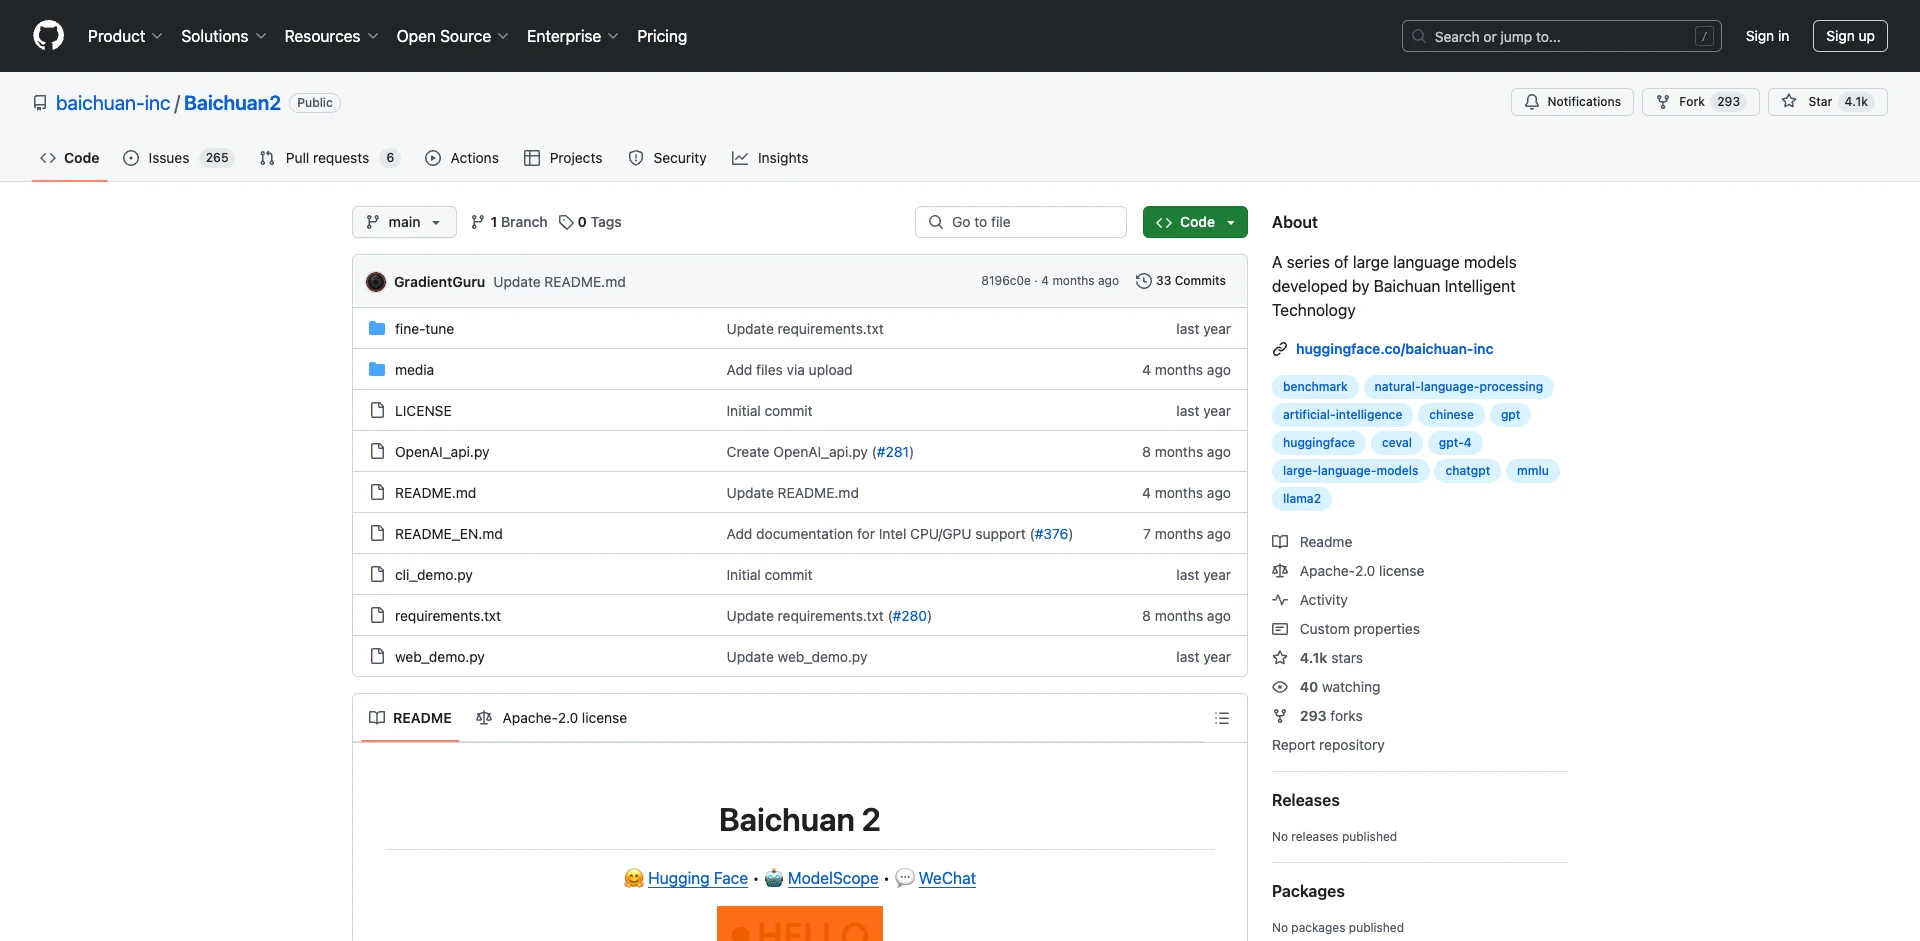Open the huggingface.co/baichuan-inc link
The height and width of the screenshot is (941, 1920).
tap(1394, 349)
